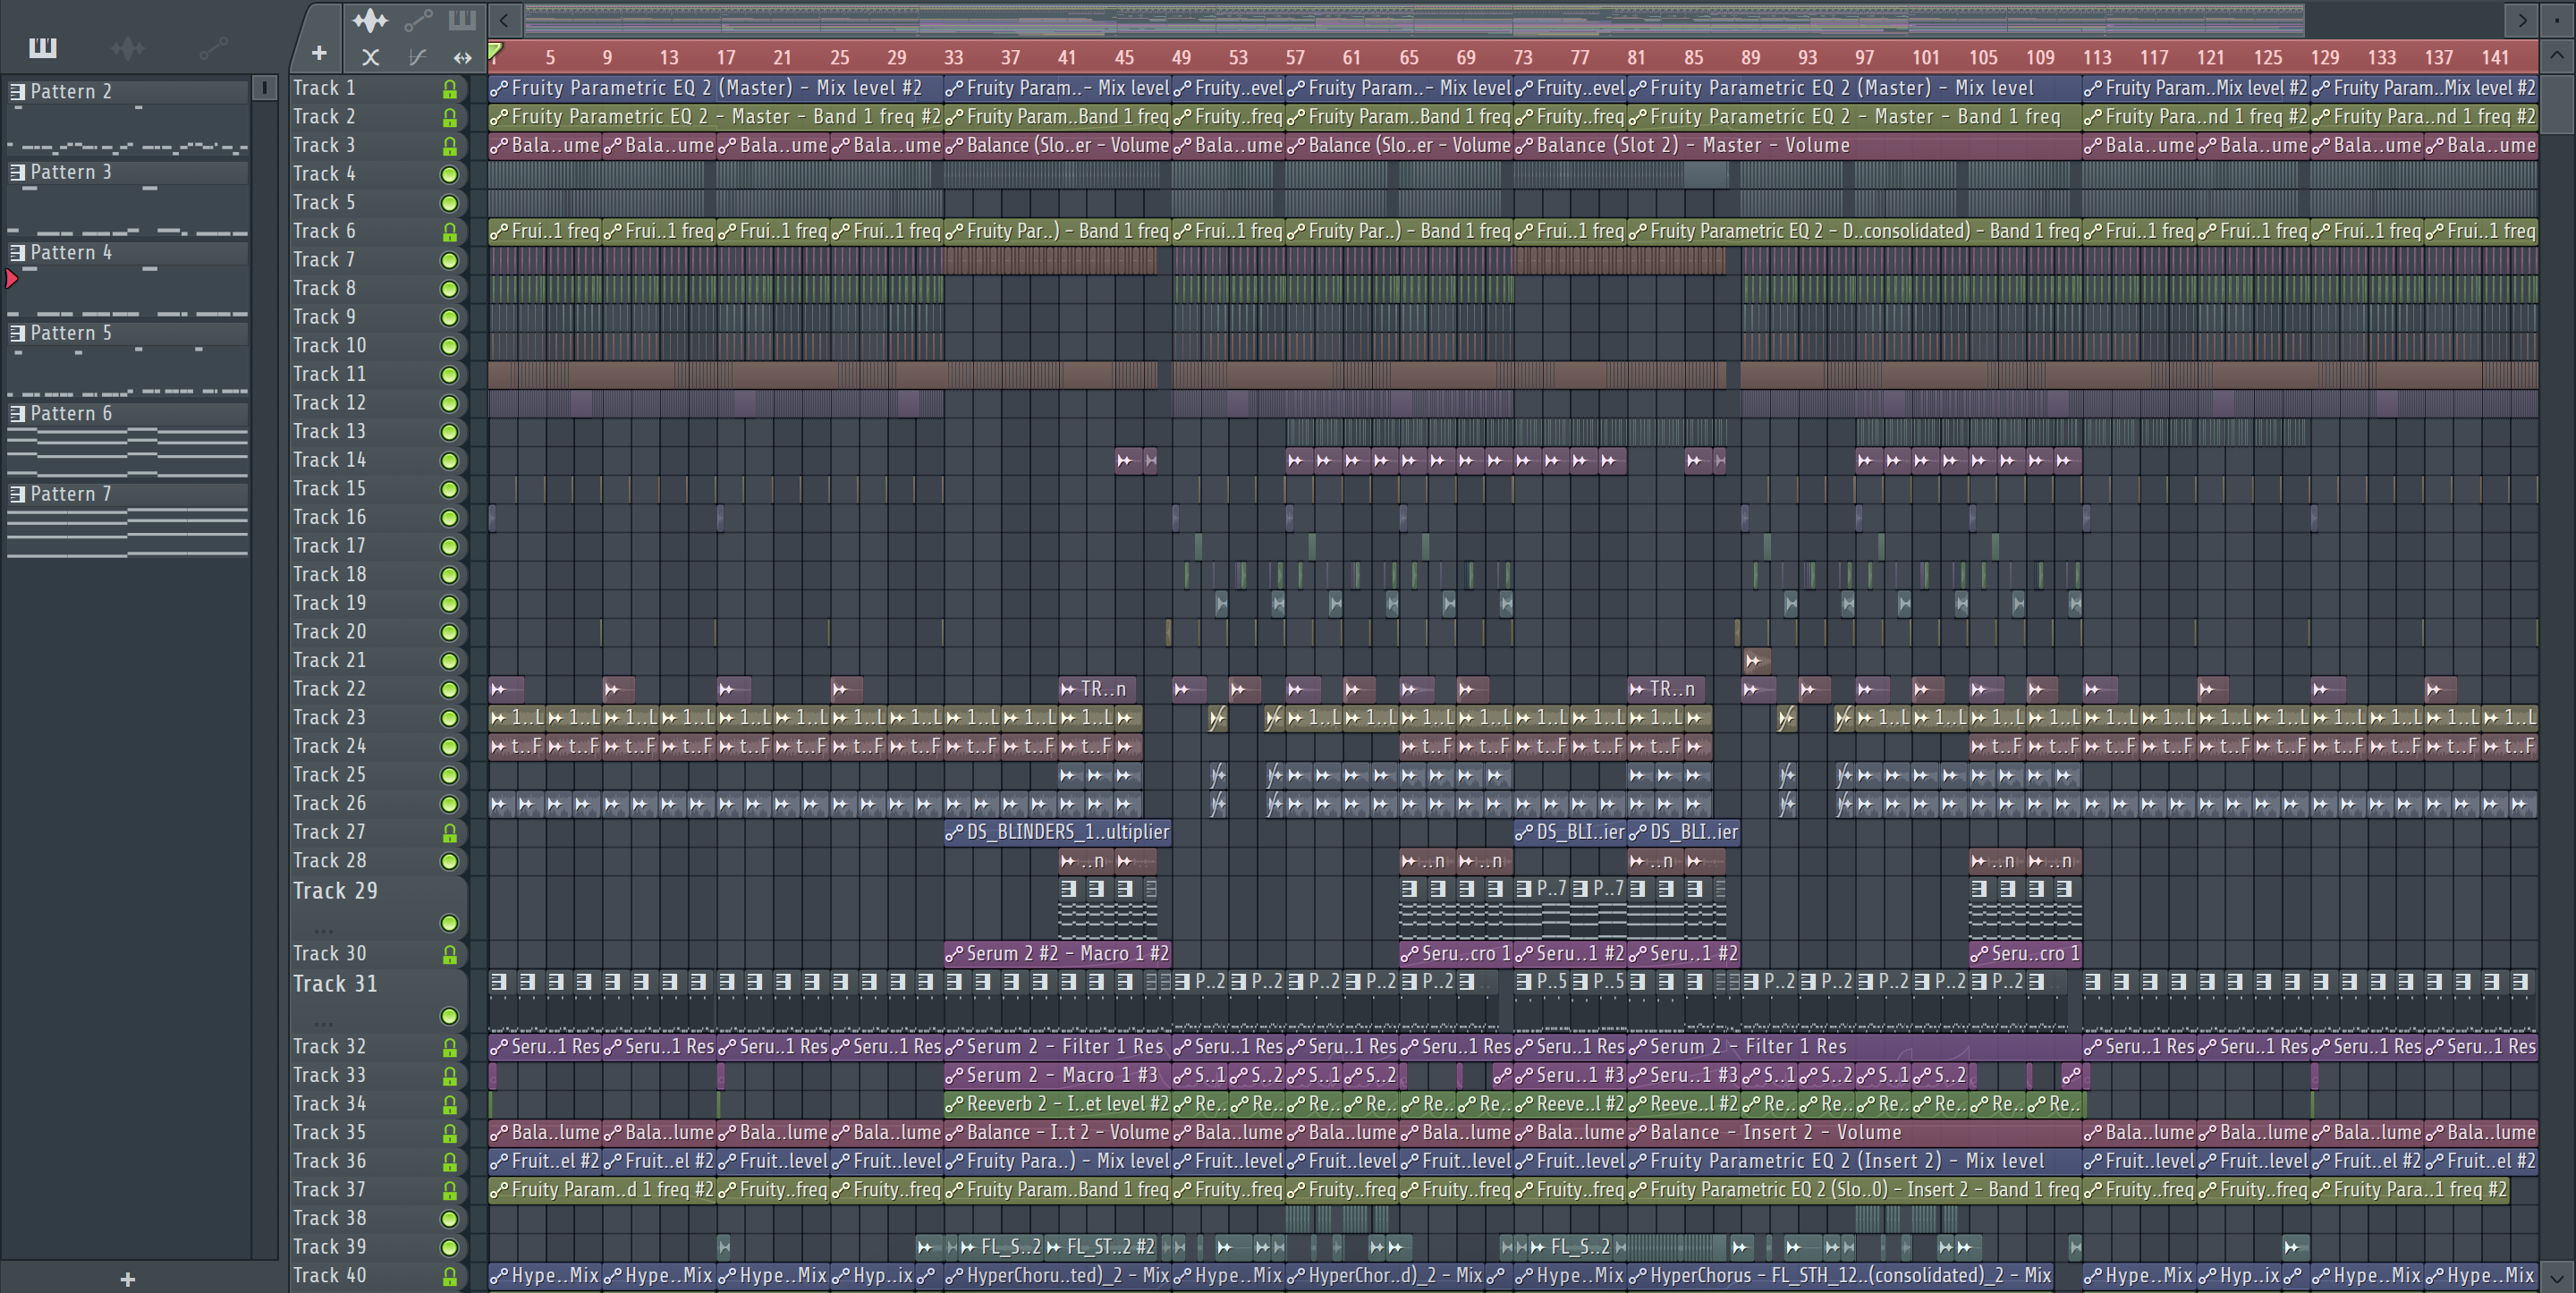
Task: Click the Track 20 name label
Action: tap(329, 632)
